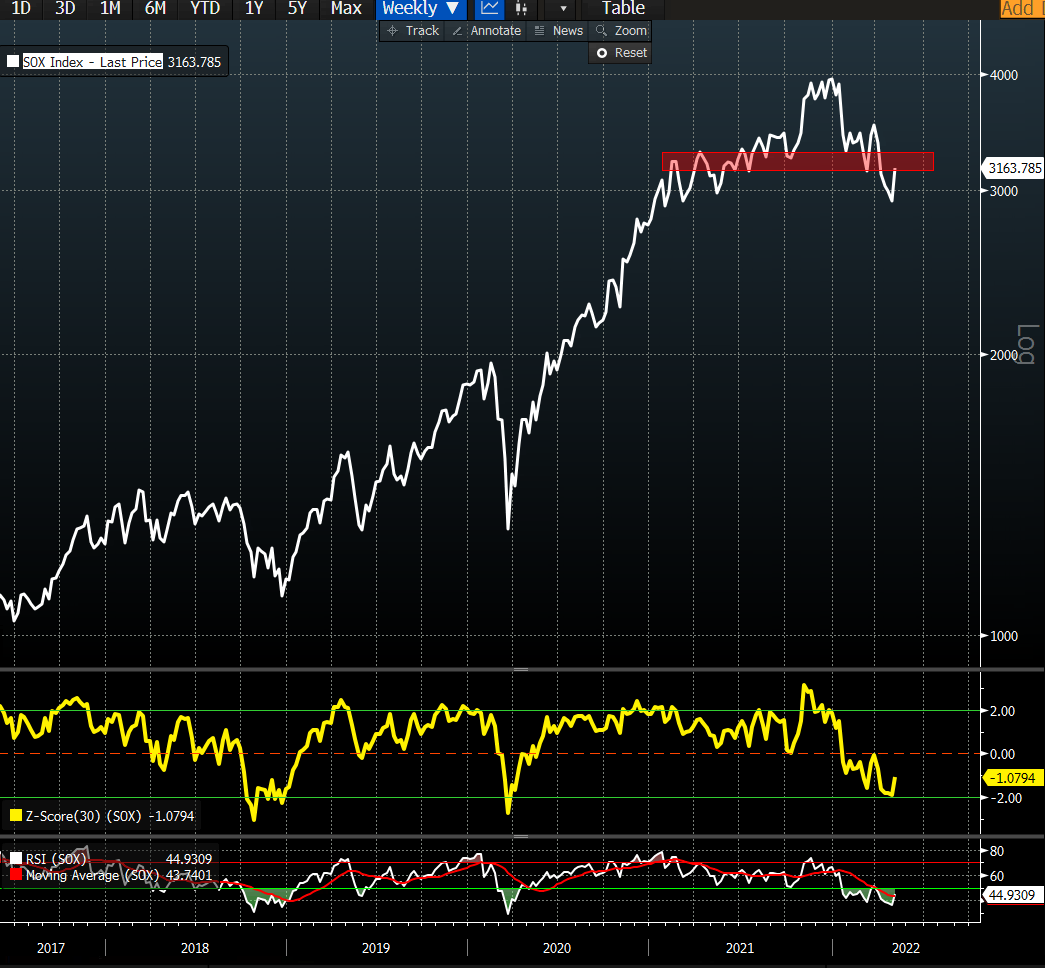Open the Annotate tool

coord(487,31)
